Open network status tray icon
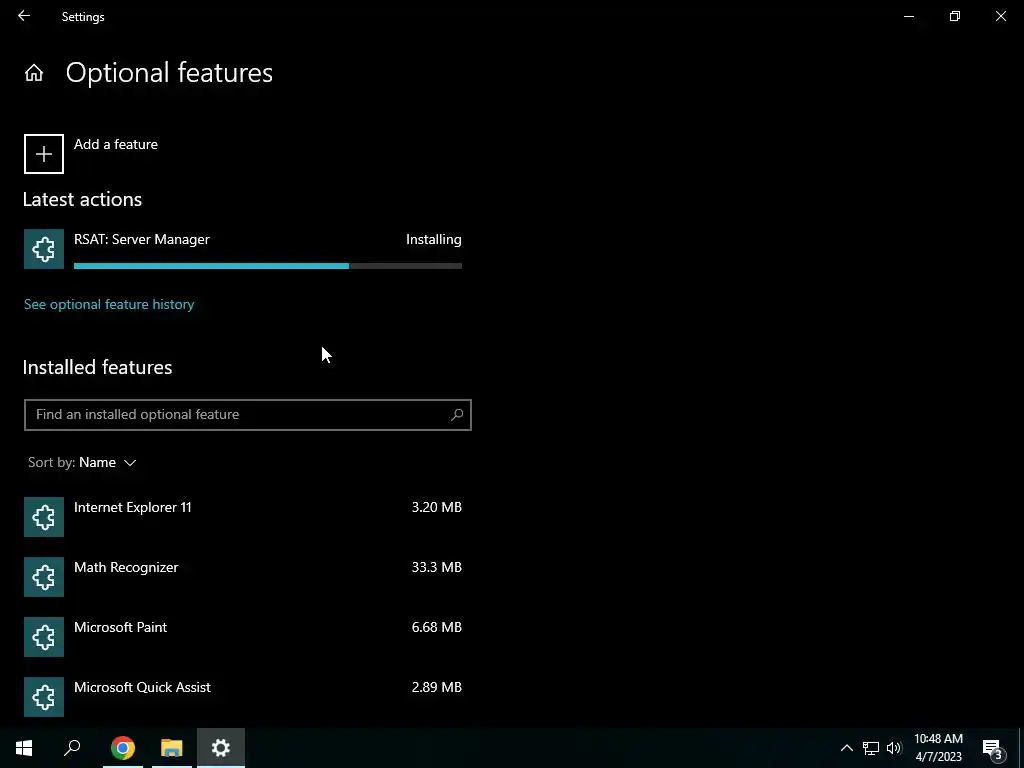Viewport: 1024px width, 768px height. coord(871,748)
